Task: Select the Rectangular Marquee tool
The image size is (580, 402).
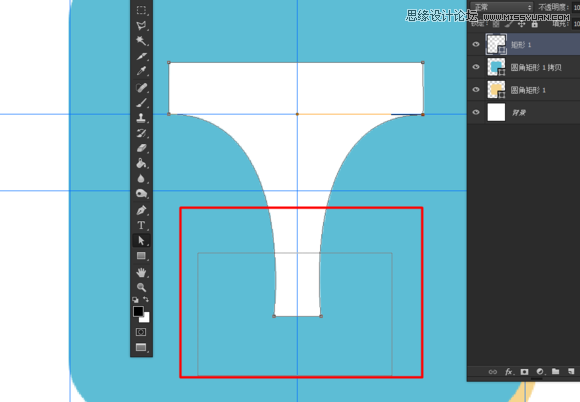Action: pyautogui.click(x=141, y=10)
